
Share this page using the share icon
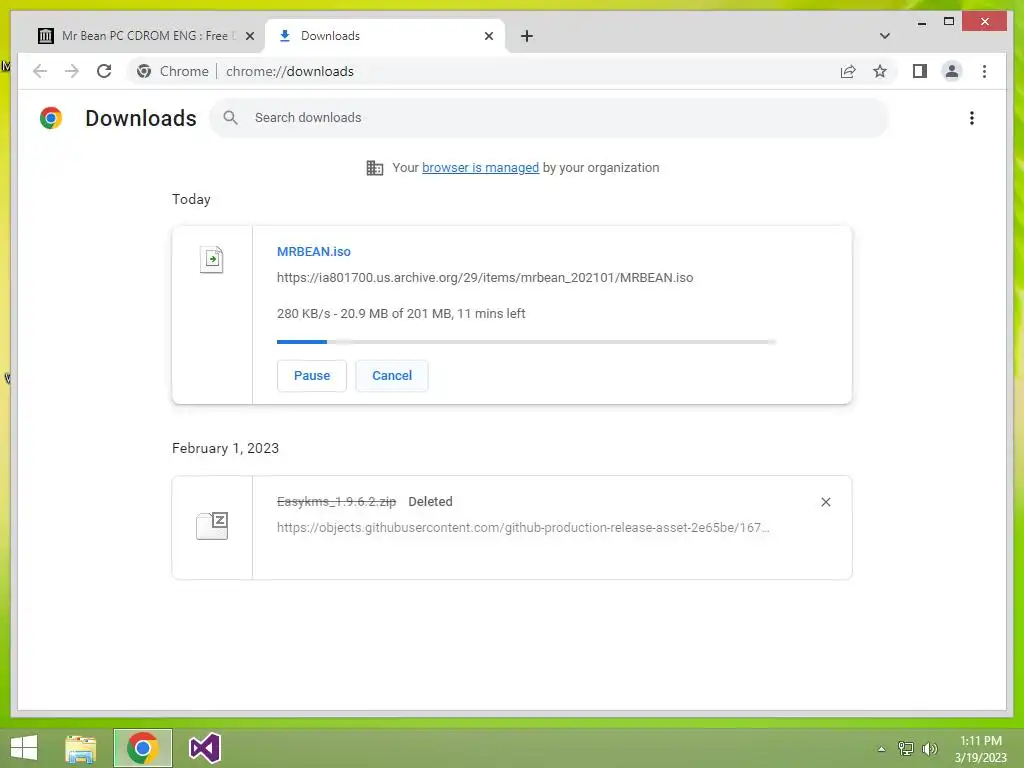coord(848,71)
